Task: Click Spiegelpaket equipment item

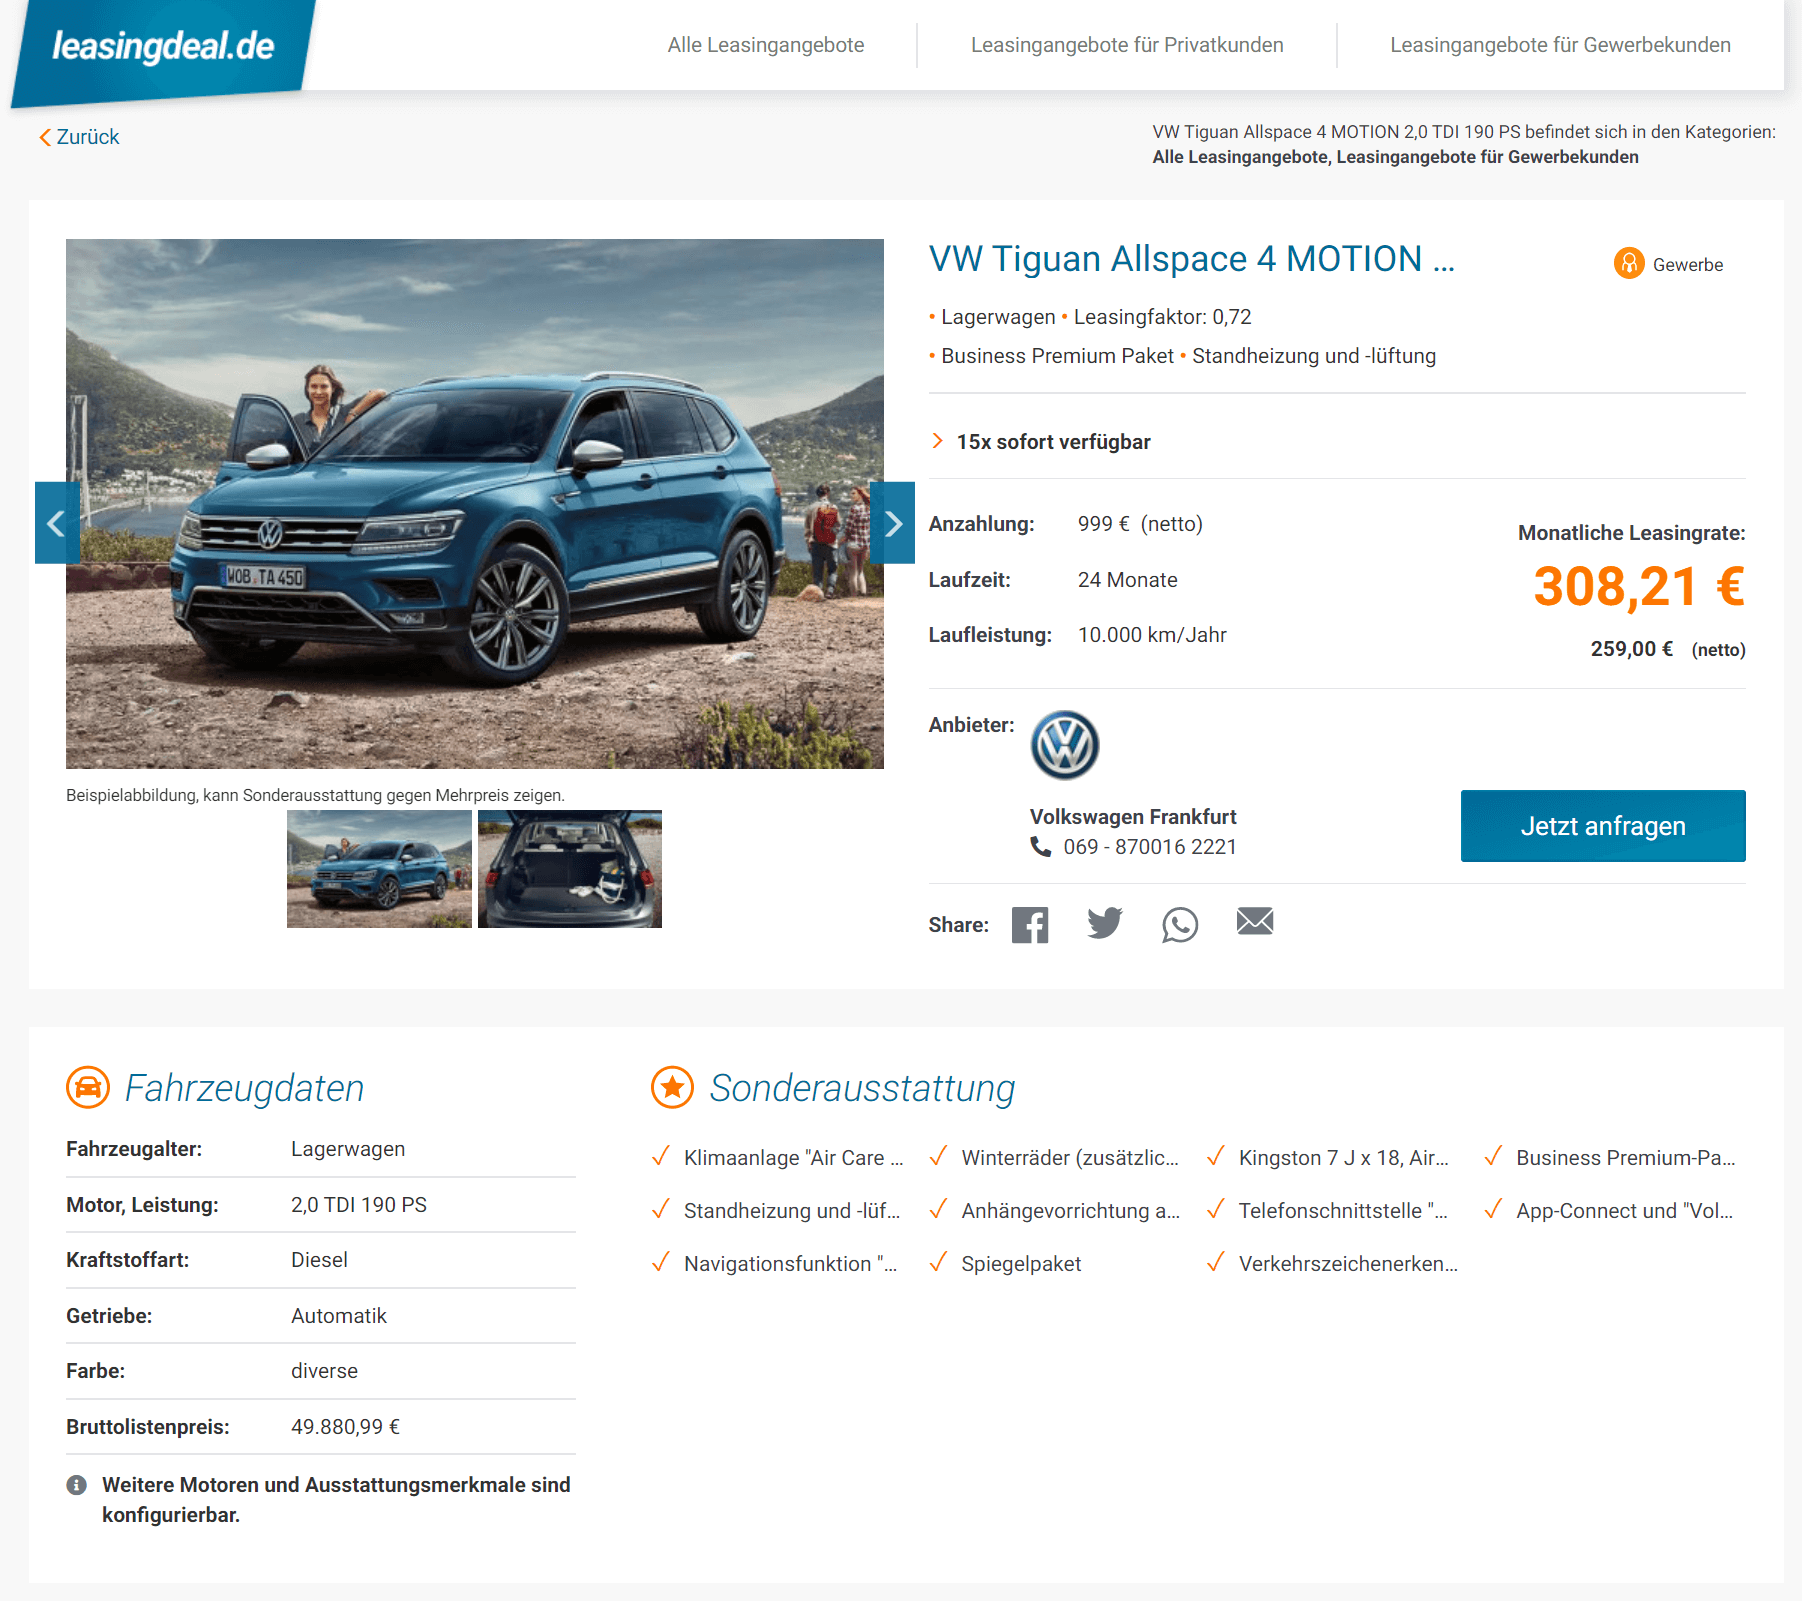Action: pos(1021,1264)
